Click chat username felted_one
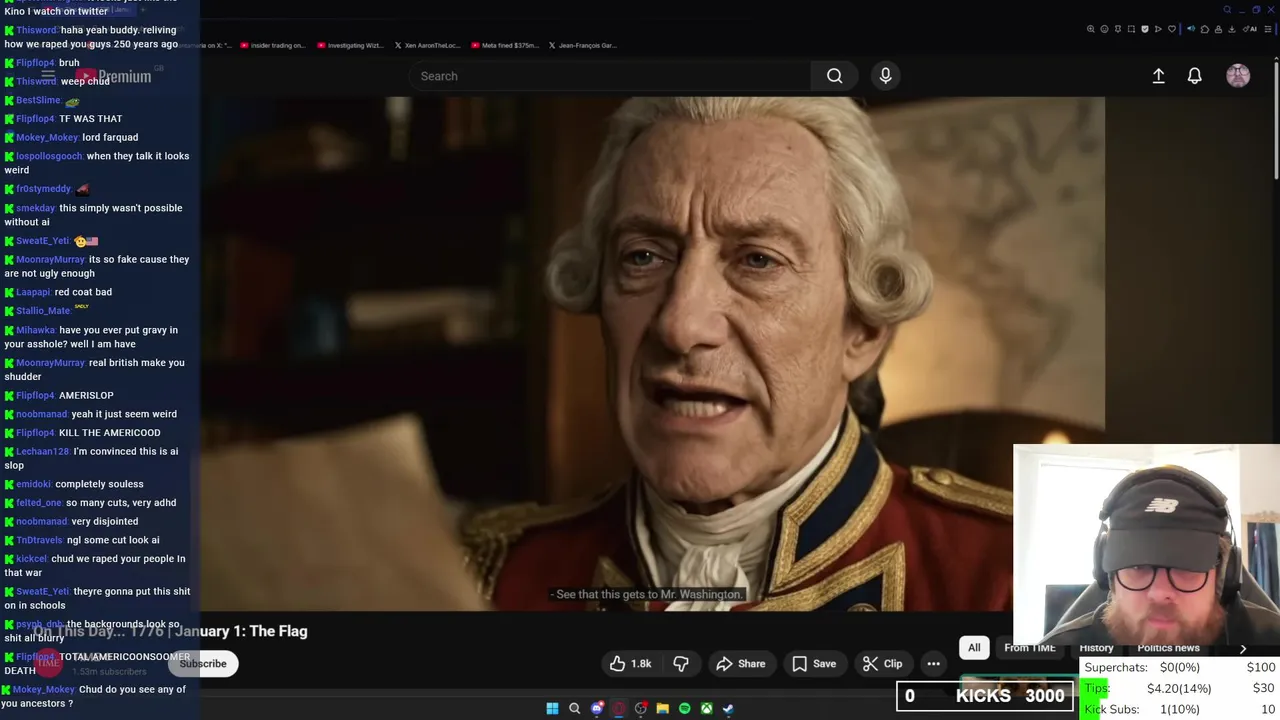The height and width of the screenshot is (720, 1280). [x=39, y=503]
